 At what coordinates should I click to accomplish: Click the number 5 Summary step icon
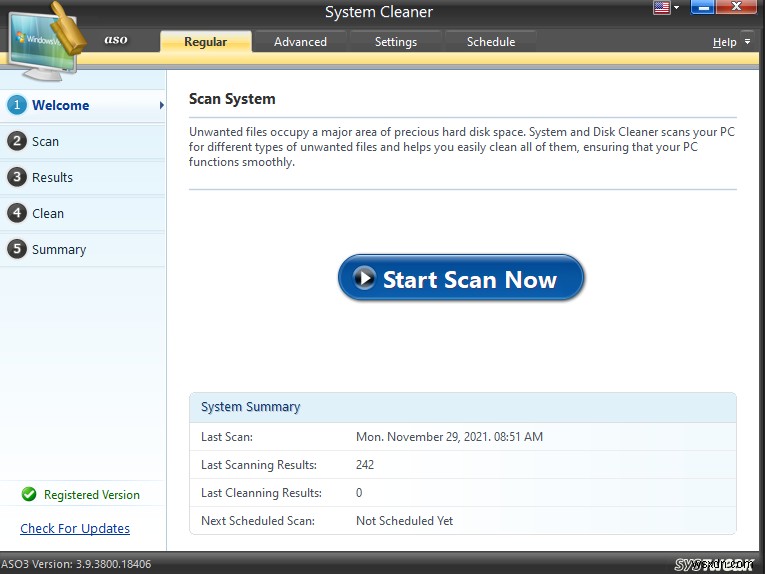pos(16,249)
